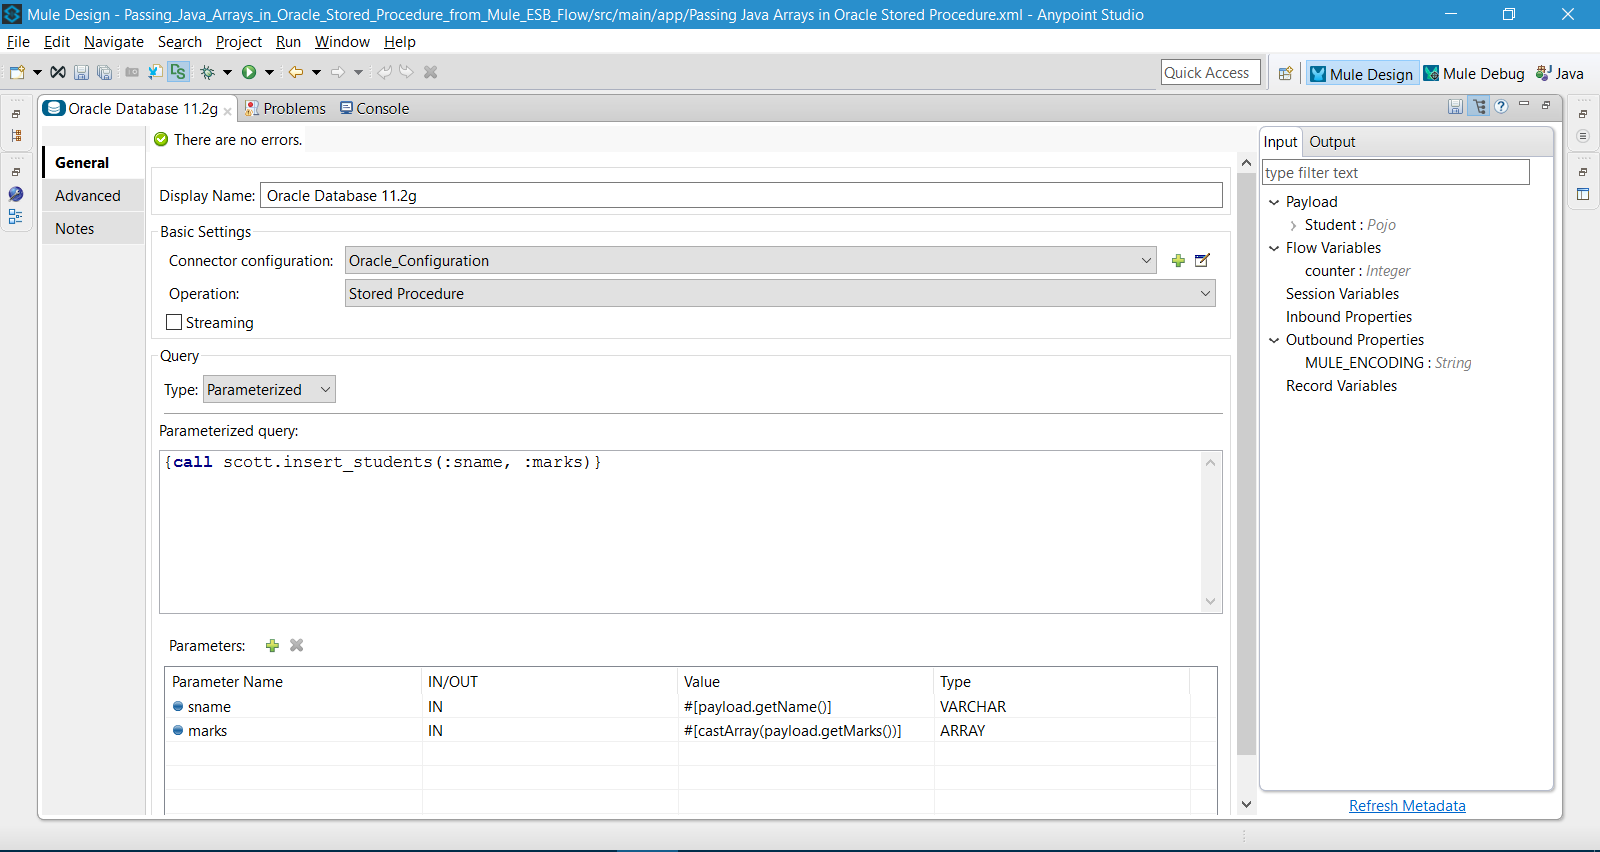
Task: Select the MULE_ENCODING : String property
Action: tap(1388, 363)
